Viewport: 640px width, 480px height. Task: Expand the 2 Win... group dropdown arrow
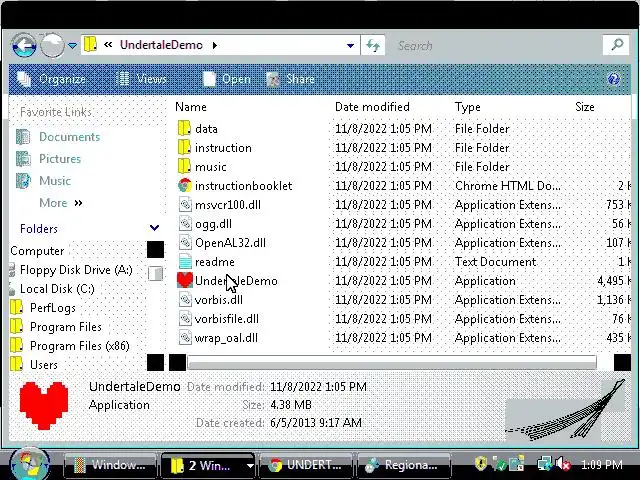pos(250,465)
